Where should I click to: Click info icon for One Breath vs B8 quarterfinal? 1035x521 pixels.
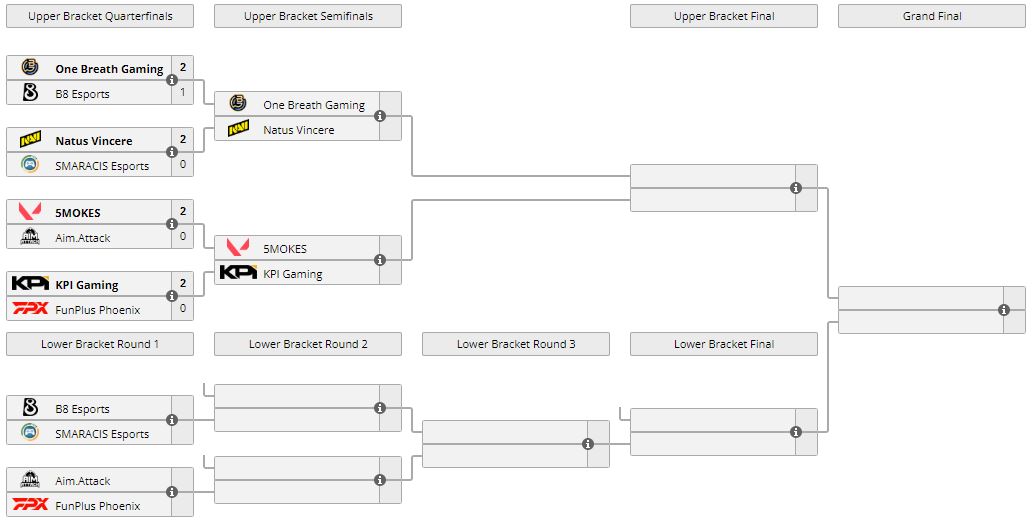pos(172,80)
